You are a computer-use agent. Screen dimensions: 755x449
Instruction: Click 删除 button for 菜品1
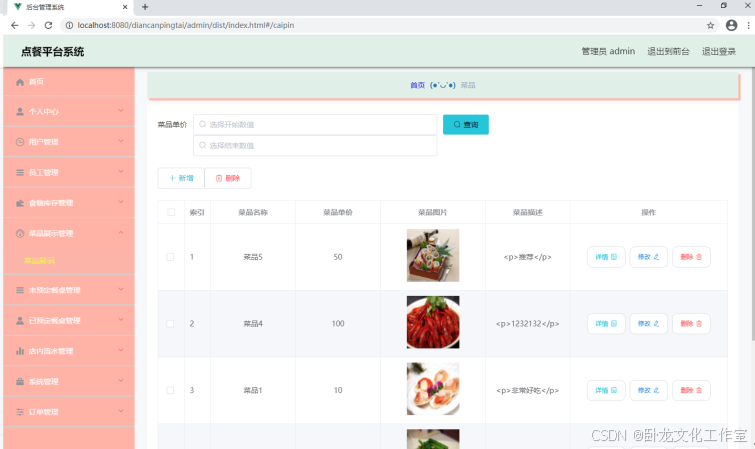(691, 390)
